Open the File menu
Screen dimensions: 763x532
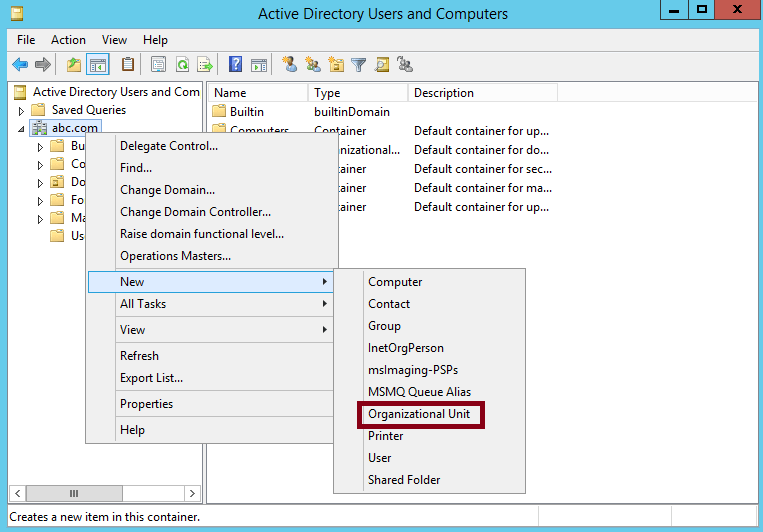(x=26, y=40)
